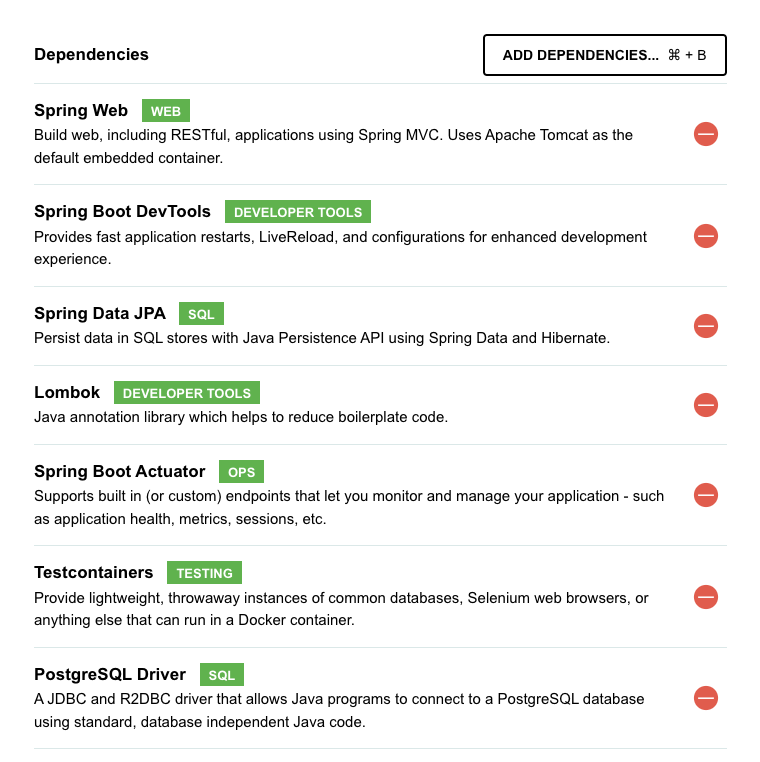Remove the Lombok dependency
760x762 pixels.
tap(706, 405)
